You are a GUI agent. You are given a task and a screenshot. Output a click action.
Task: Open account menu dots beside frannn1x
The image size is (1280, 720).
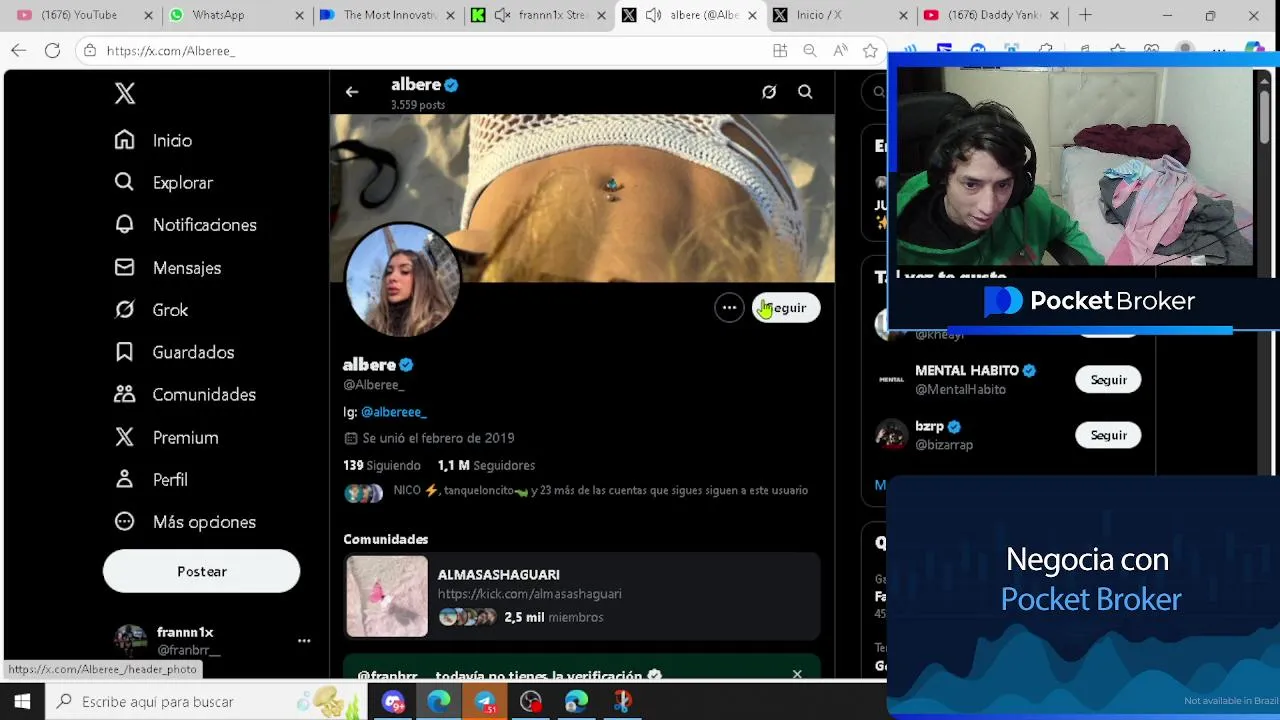pyautogui.click(x=304, y=641)
